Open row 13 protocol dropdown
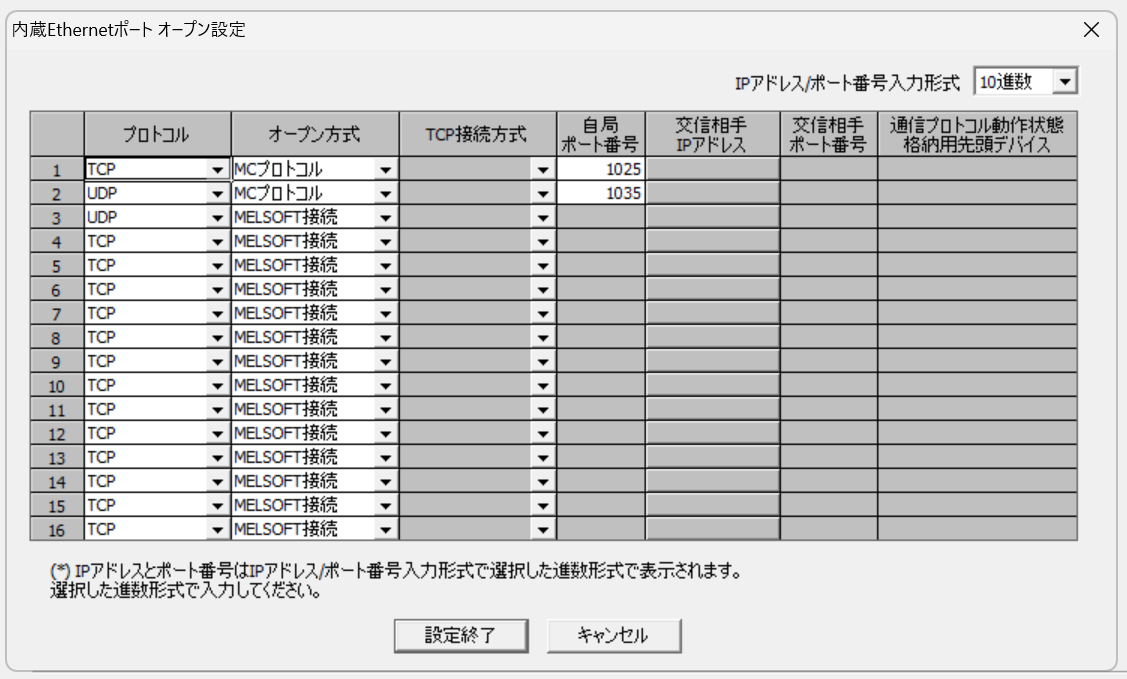The width and height of the screenshot is (1127, 679). click(216, 458)
